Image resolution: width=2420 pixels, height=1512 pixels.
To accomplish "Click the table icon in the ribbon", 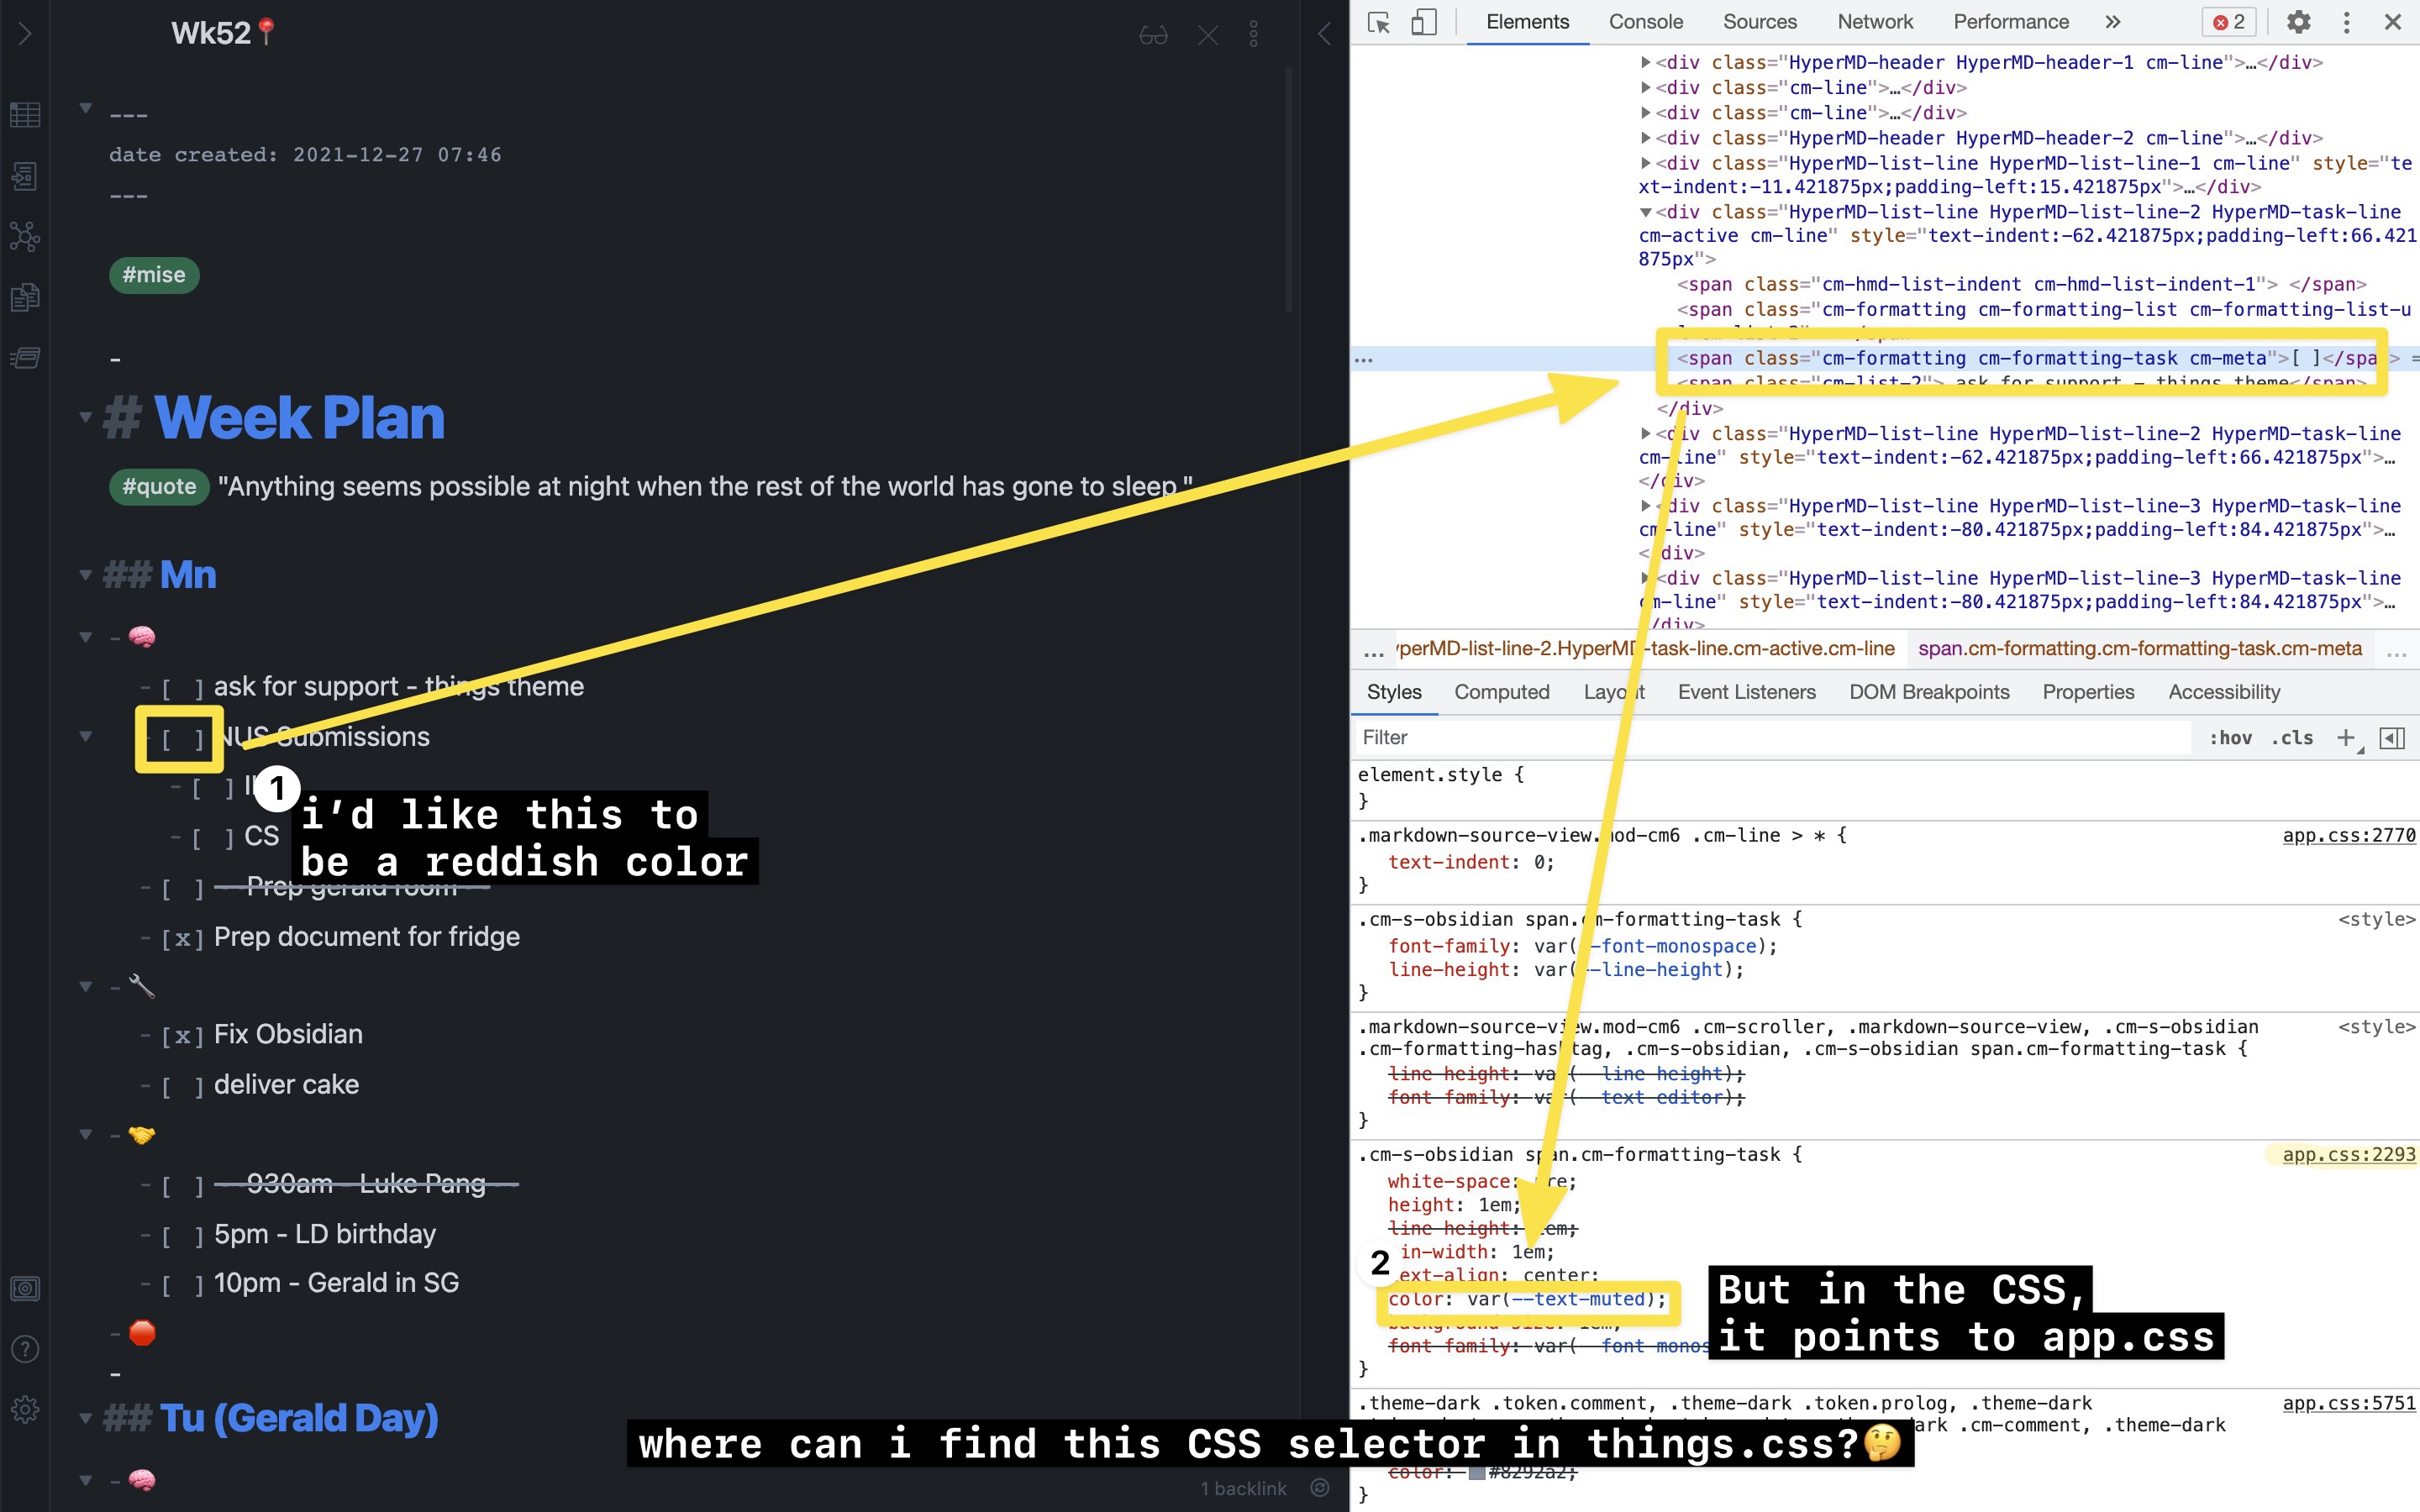I will (25, 115).
